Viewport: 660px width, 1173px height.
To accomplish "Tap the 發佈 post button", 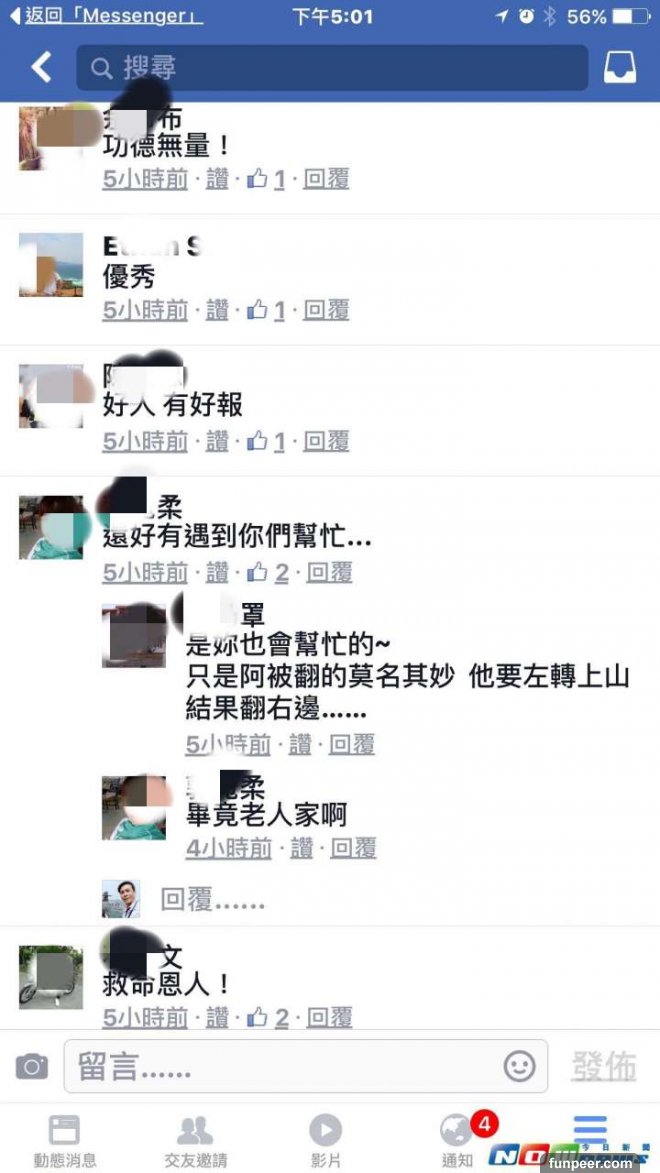I will [x=604, y=1066].
